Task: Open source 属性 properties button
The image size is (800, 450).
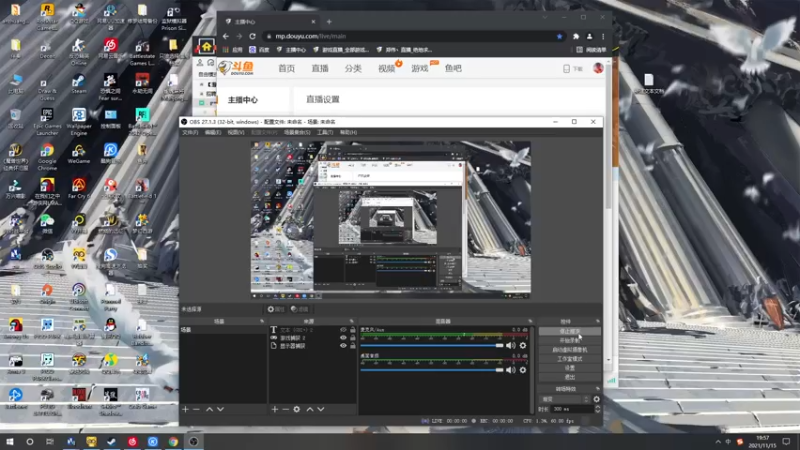Action: pos(276,309)
